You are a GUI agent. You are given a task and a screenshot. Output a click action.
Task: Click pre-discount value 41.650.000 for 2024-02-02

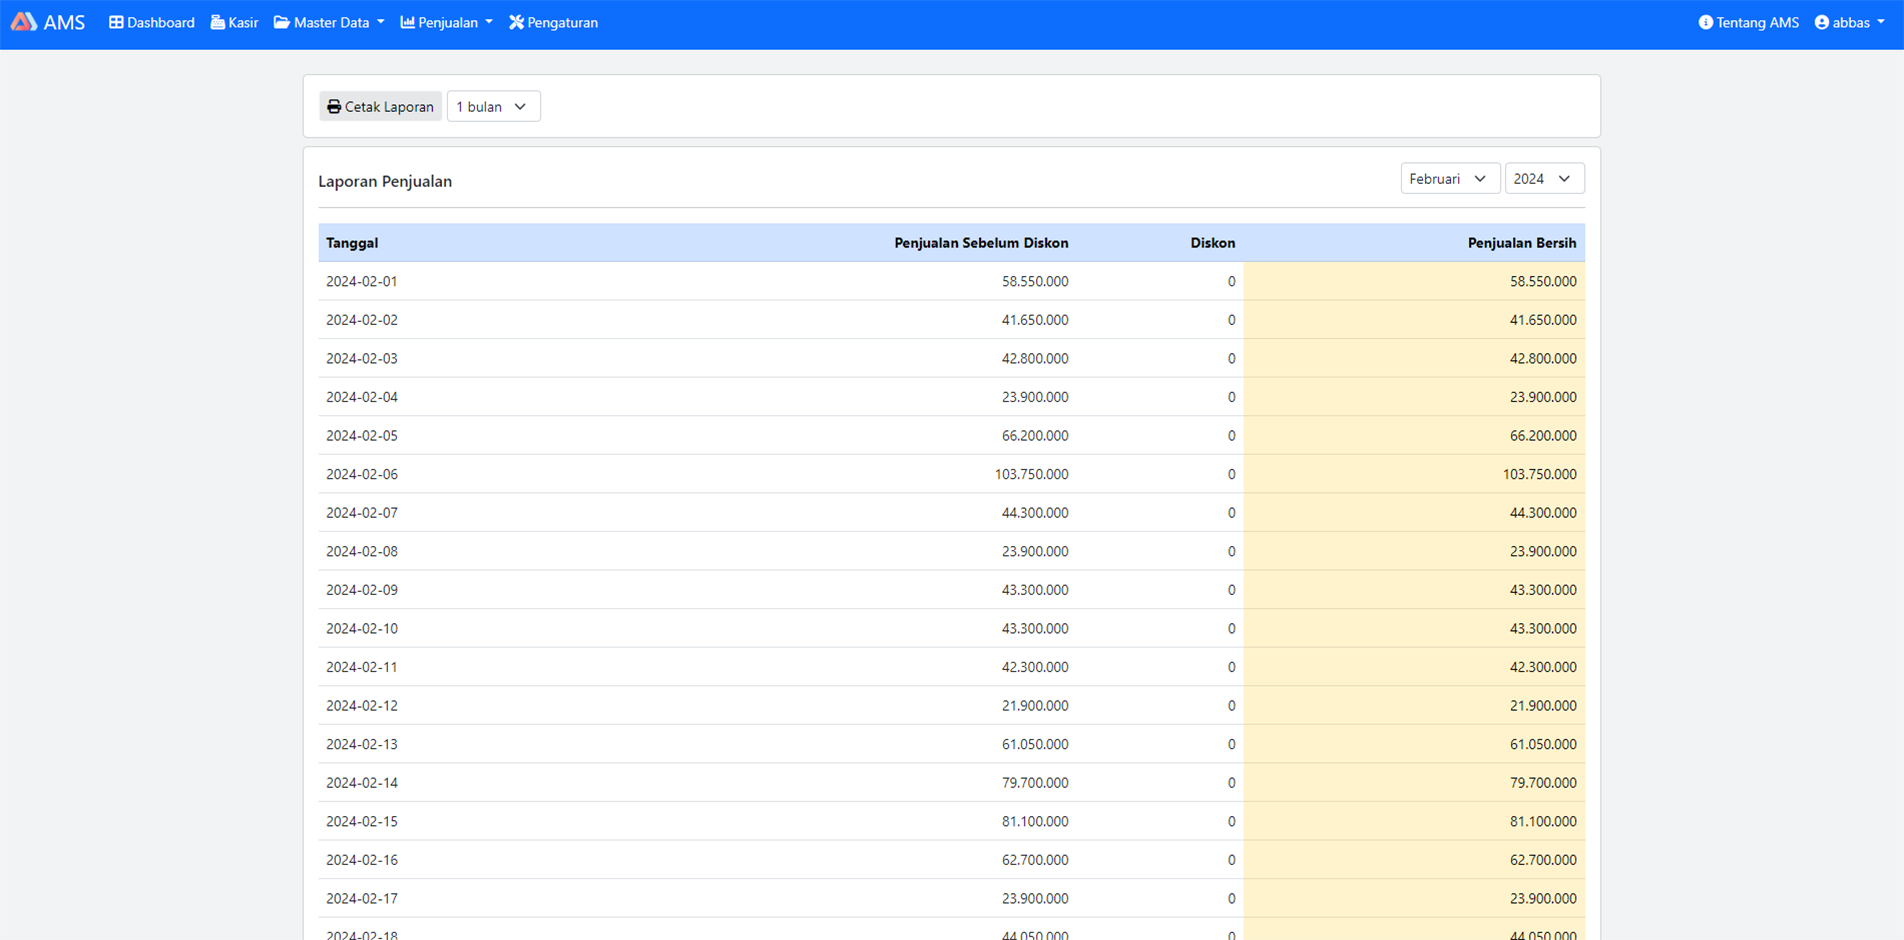coord(1035,320)
